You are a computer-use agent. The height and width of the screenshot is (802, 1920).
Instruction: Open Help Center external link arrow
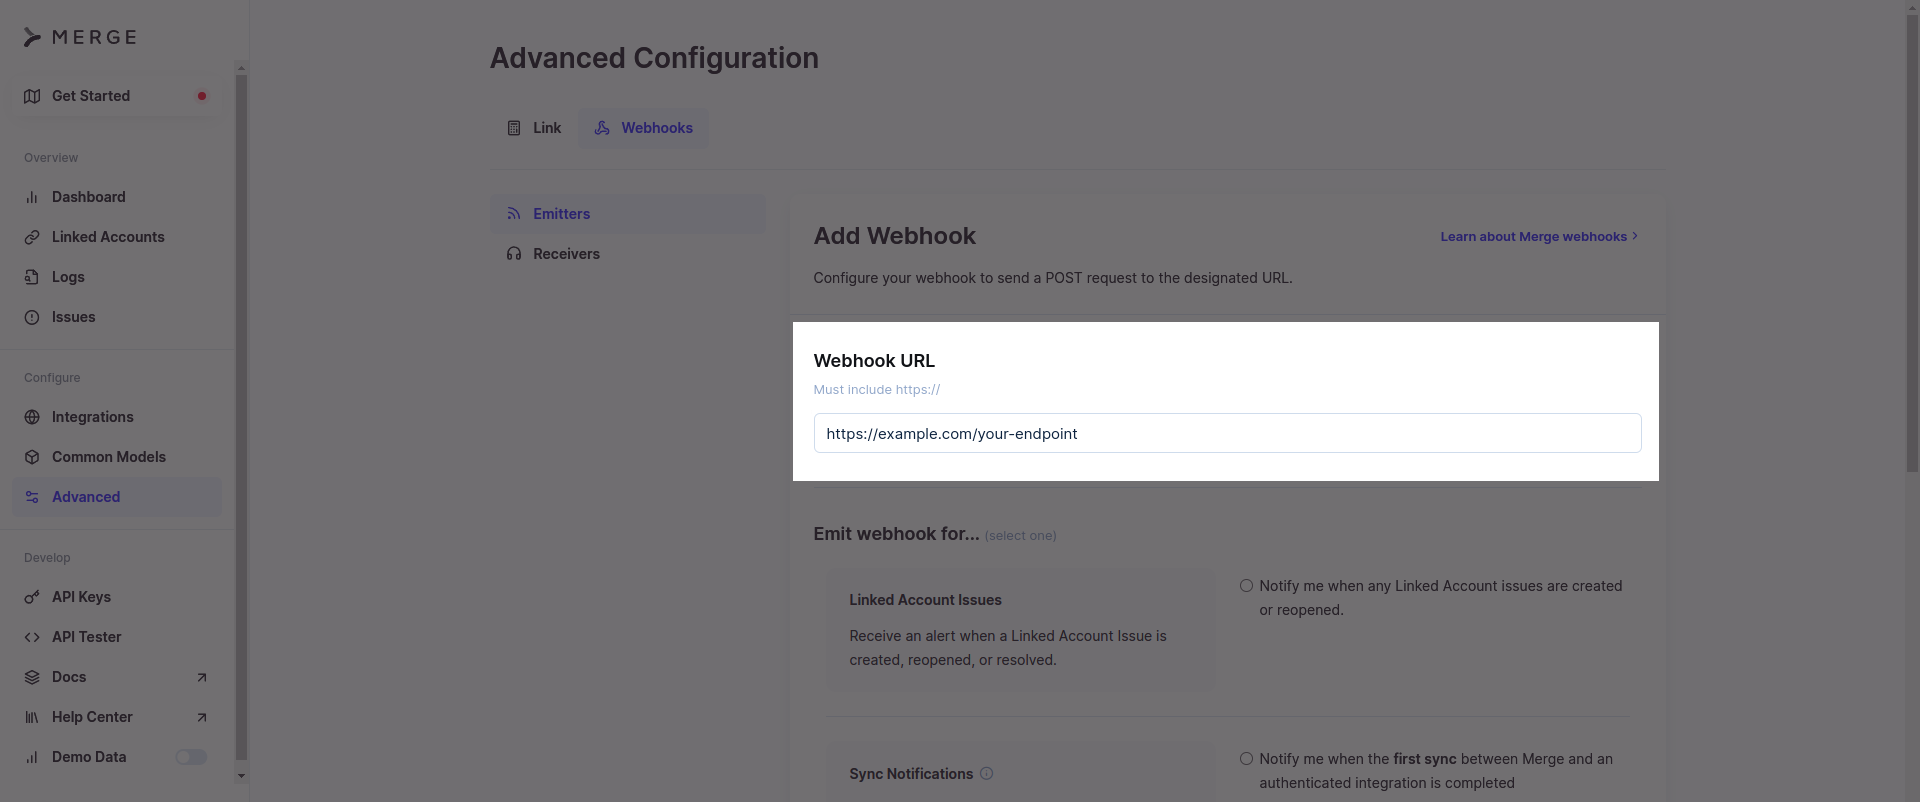[x=201, y=717]
